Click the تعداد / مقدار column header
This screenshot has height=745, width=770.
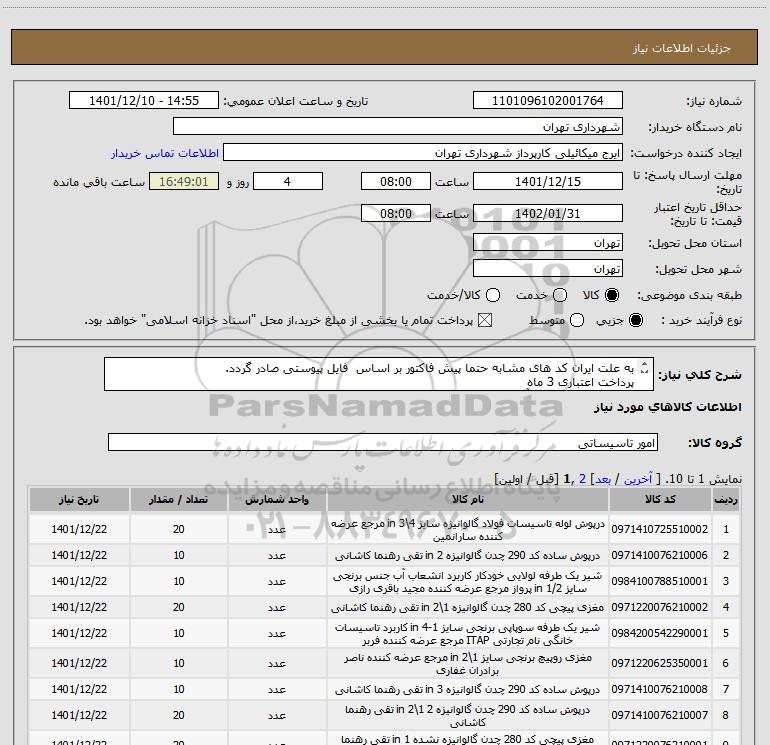click(178, 499)
